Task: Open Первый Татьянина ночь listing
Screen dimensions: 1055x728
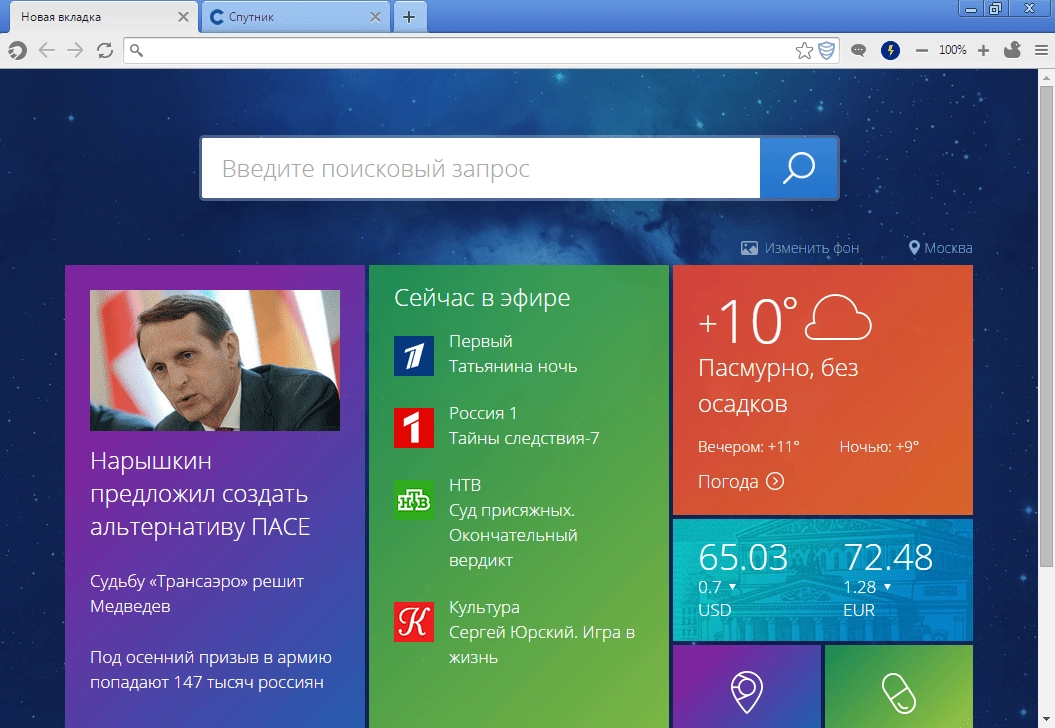Action: 513,354
